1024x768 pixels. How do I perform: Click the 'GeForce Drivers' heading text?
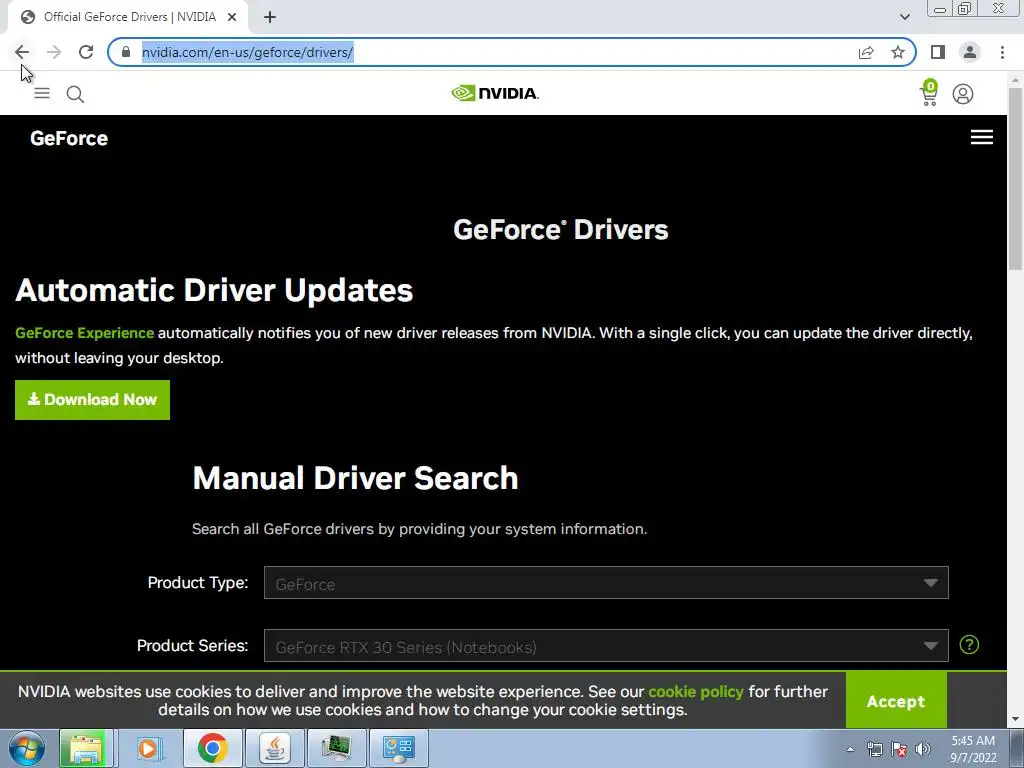[x=561, y=230]
